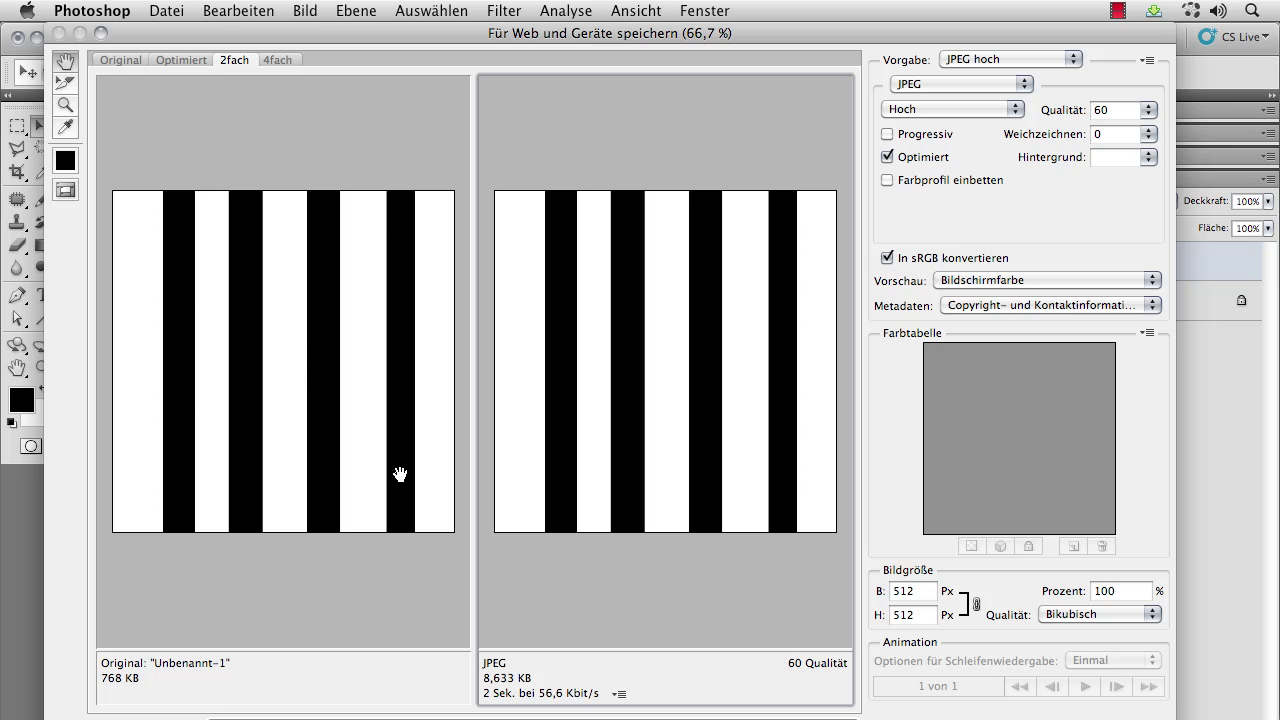The image size is (1280, 720).
Task: Click the Qualität 60 stepper arrows
Action: 1149,110
